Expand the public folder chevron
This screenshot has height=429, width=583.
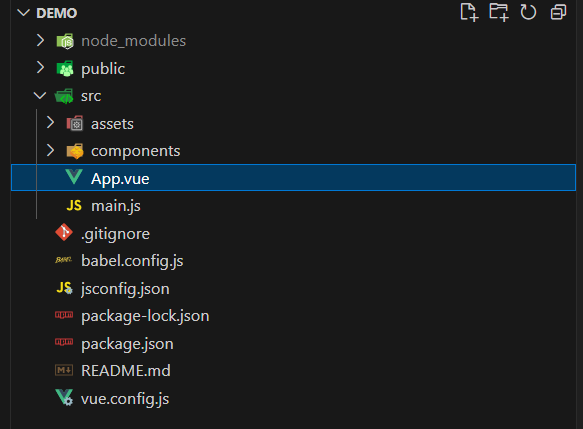(41, 68)
